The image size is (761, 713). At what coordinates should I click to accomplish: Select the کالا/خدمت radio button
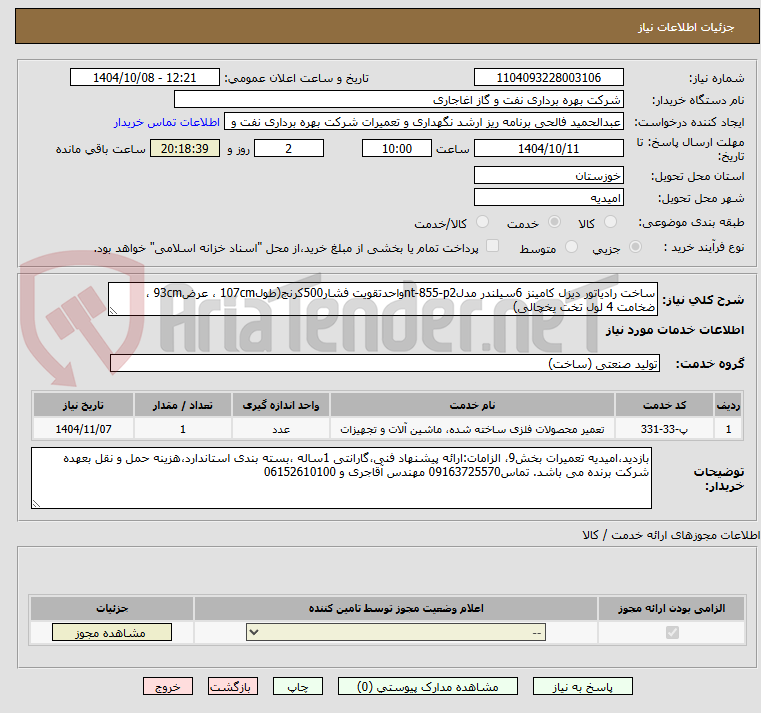tap(482, 222)
